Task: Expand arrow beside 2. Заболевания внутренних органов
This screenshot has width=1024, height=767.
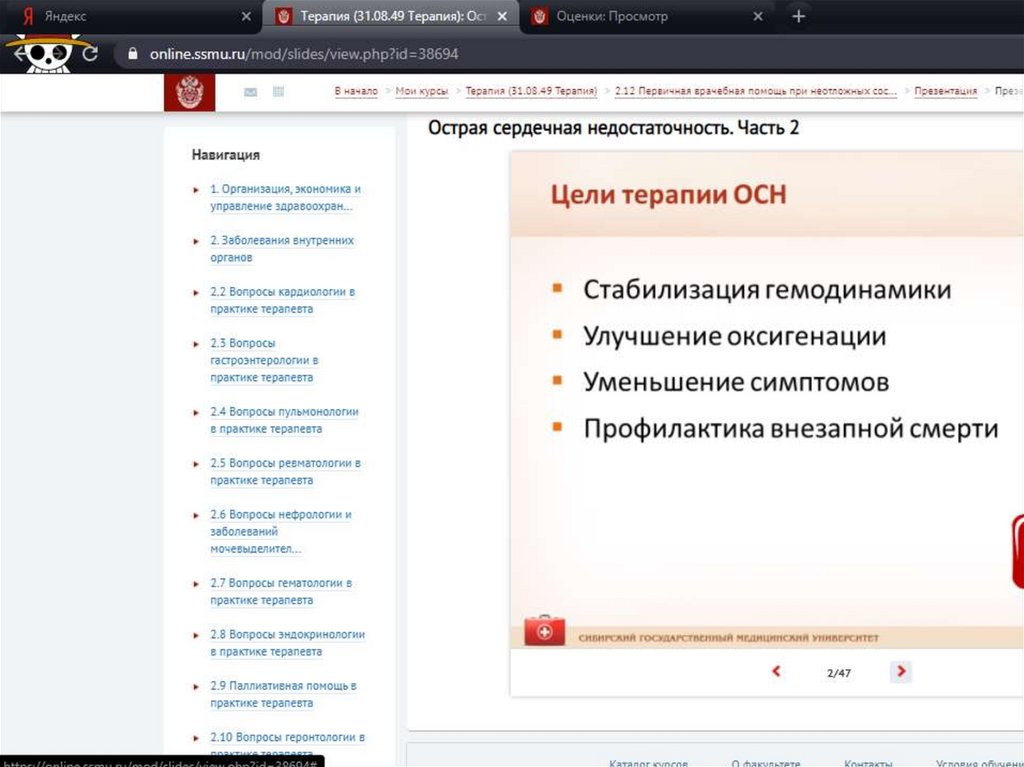Action: [x=196, y=241]
